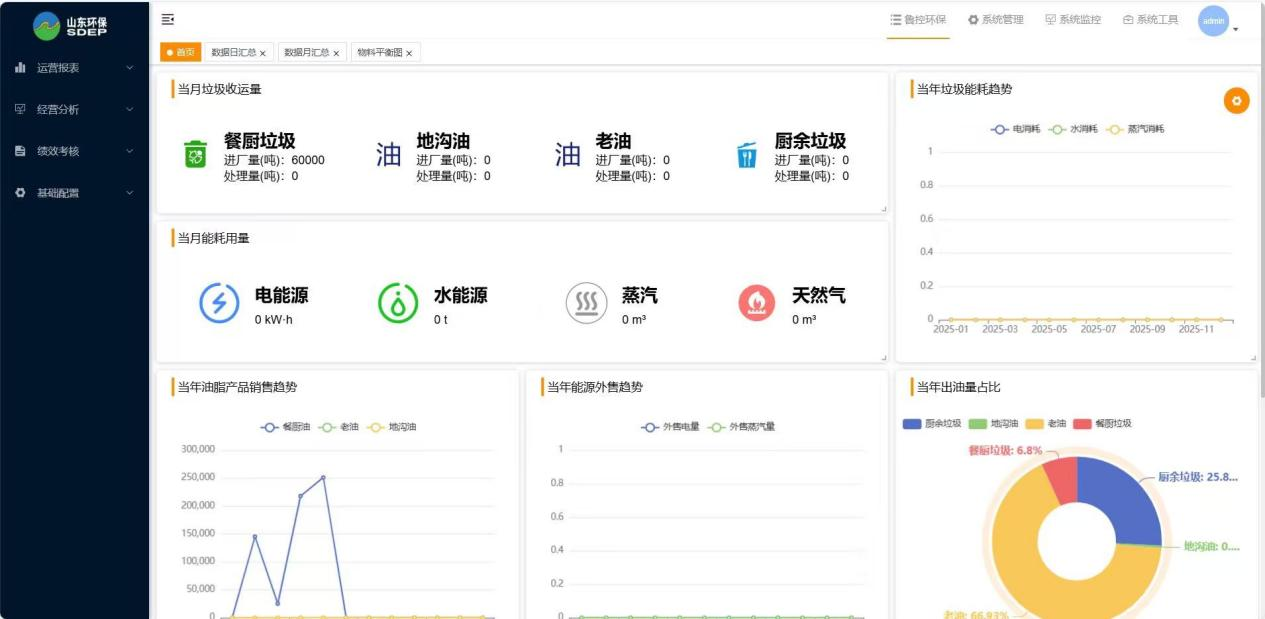
Task: Click the blue 厨余垃圾 bin icon
Action: (746, 156)
